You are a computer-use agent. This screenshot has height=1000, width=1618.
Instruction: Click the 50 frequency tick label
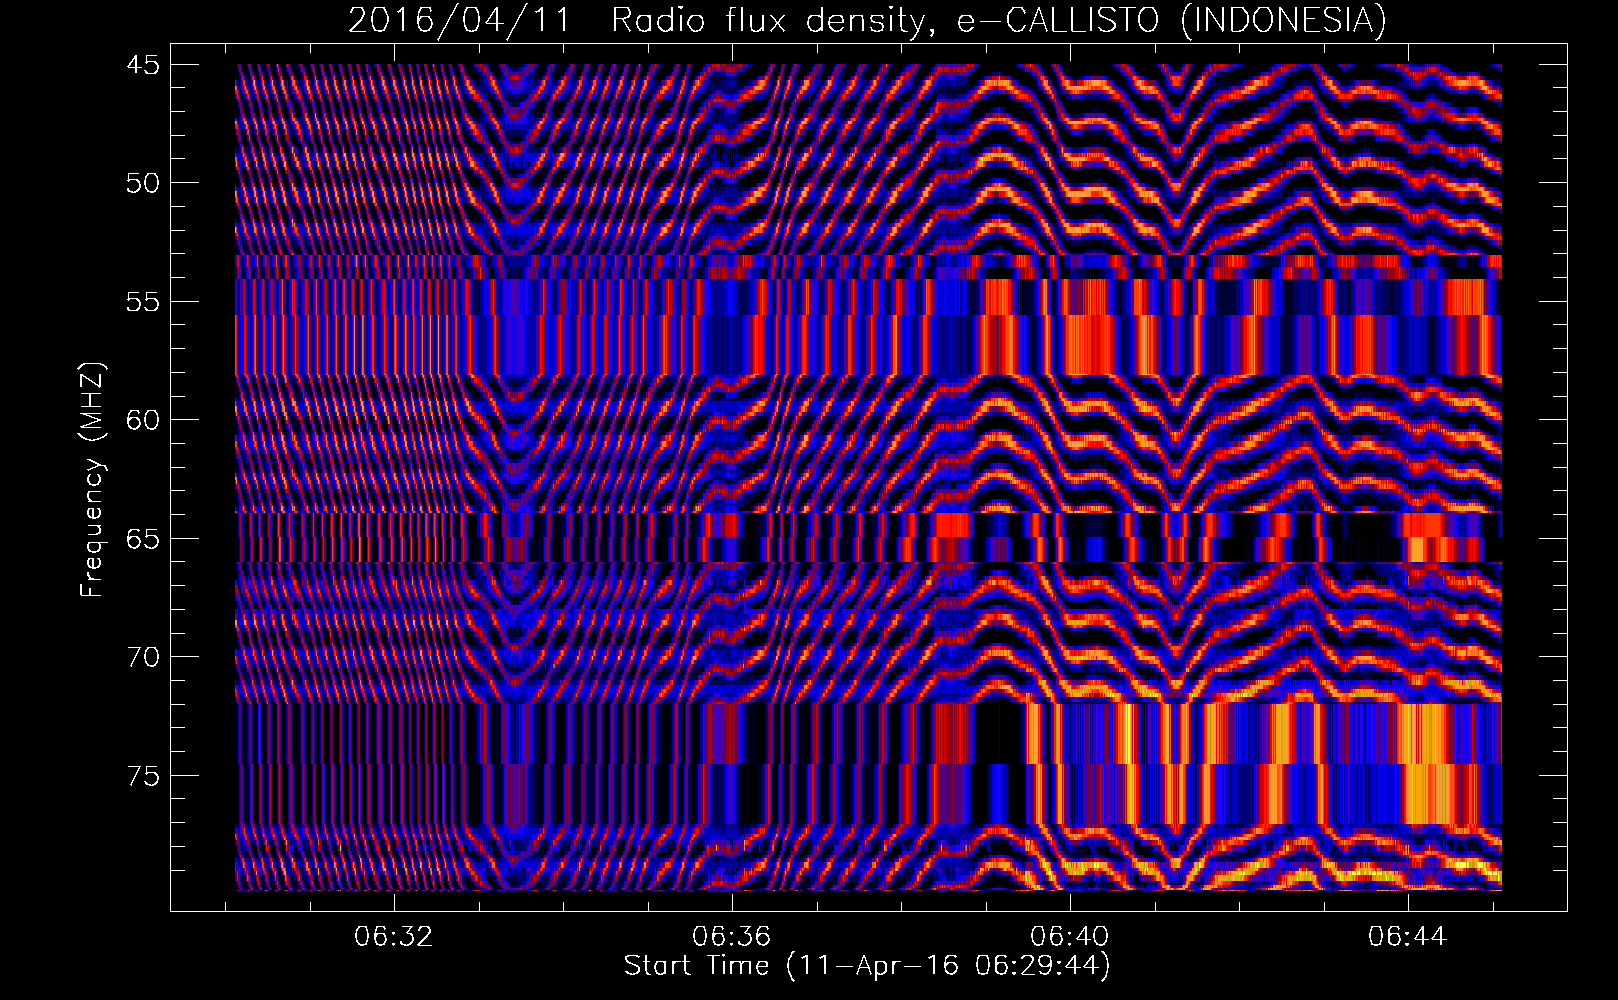(x=143, y=183)
